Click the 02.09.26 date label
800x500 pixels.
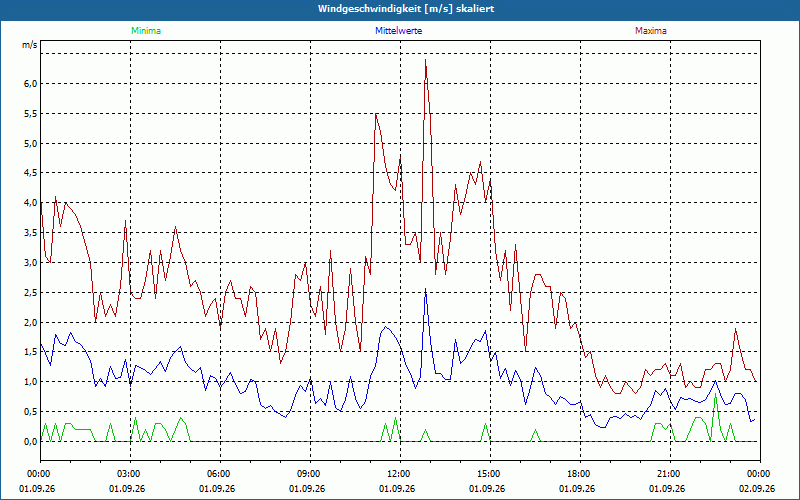click(x=757, y=489)
